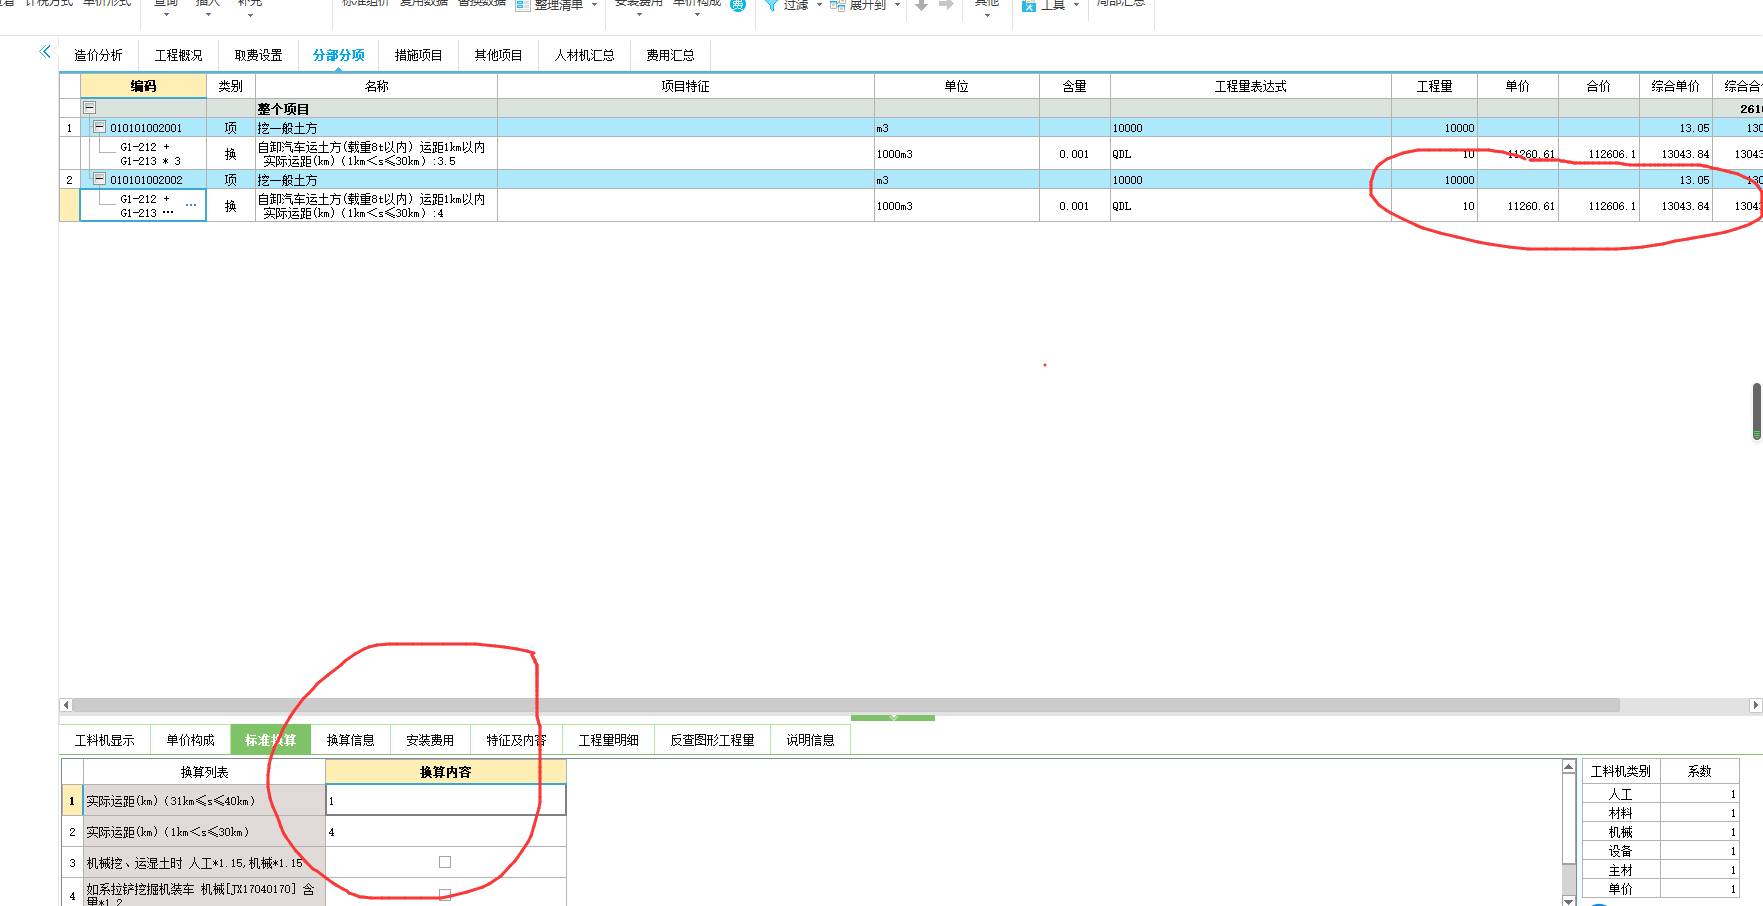
Task: Select the 标准换算 tab
Action: pos(270,740)
